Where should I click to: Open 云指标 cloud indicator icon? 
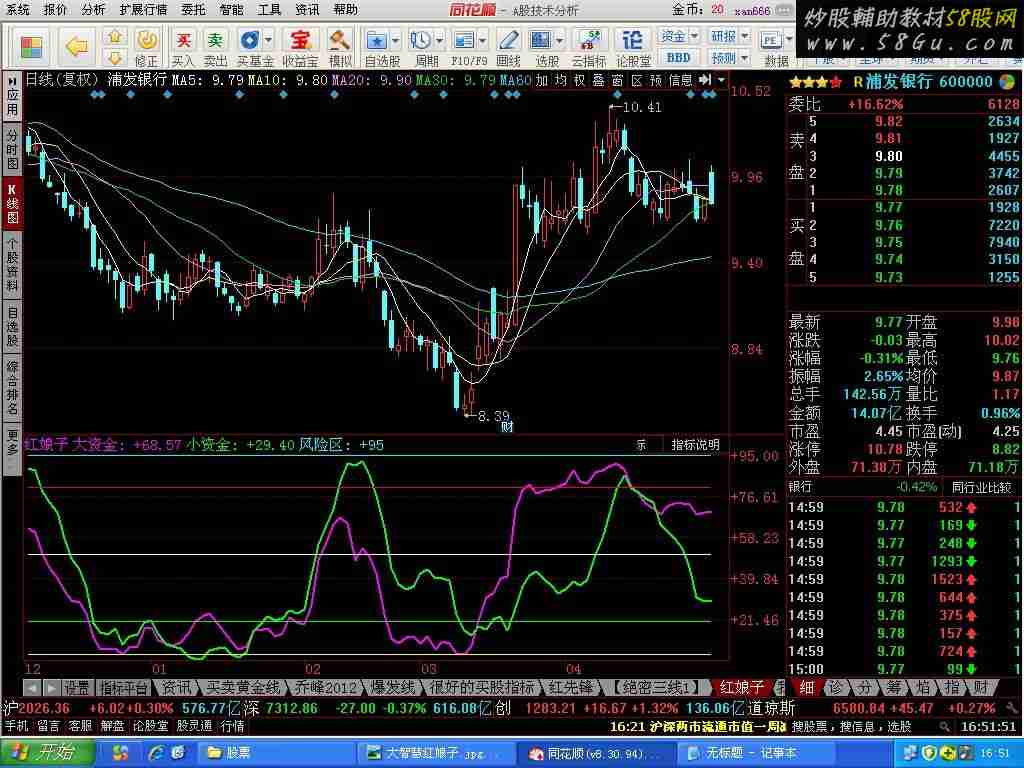pos(589,47)
